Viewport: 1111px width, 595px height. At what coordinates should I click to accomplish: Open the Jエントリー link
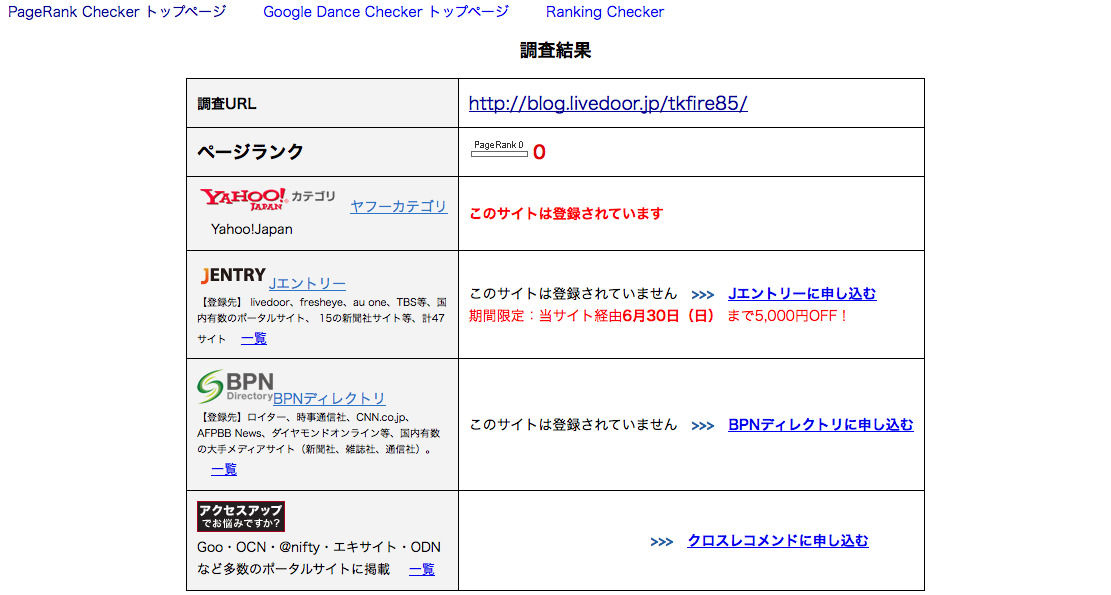click(x=308, y=283)
